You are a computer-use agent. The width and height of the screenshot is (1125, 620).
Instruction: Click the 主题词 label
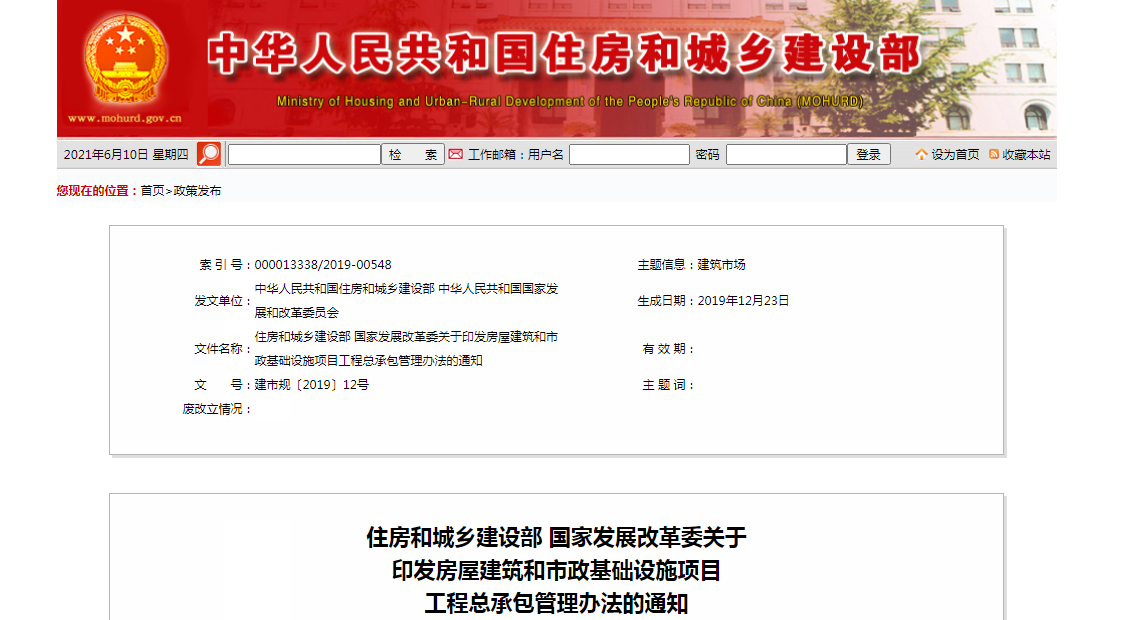click(665, 385)
